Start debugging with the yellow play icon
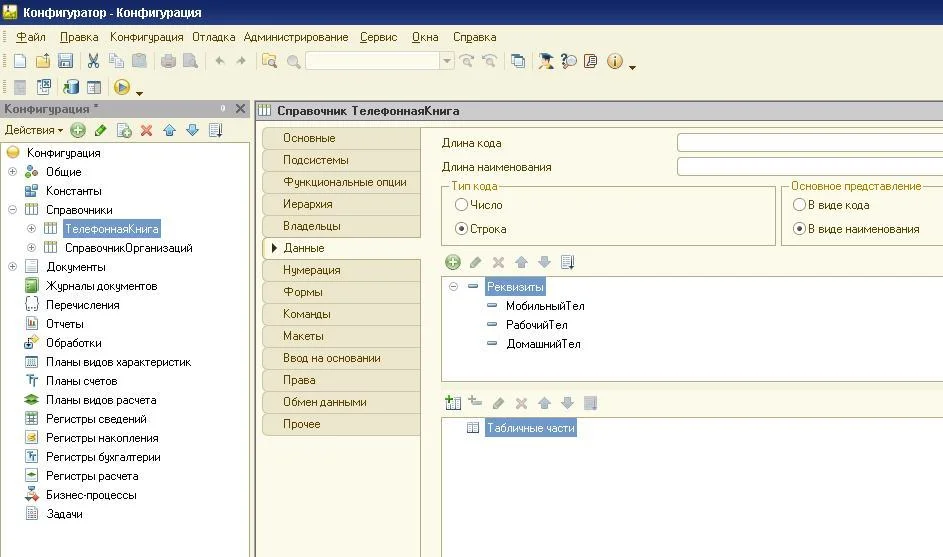Viewport: 943px width, 557px height. click(122, 88)
